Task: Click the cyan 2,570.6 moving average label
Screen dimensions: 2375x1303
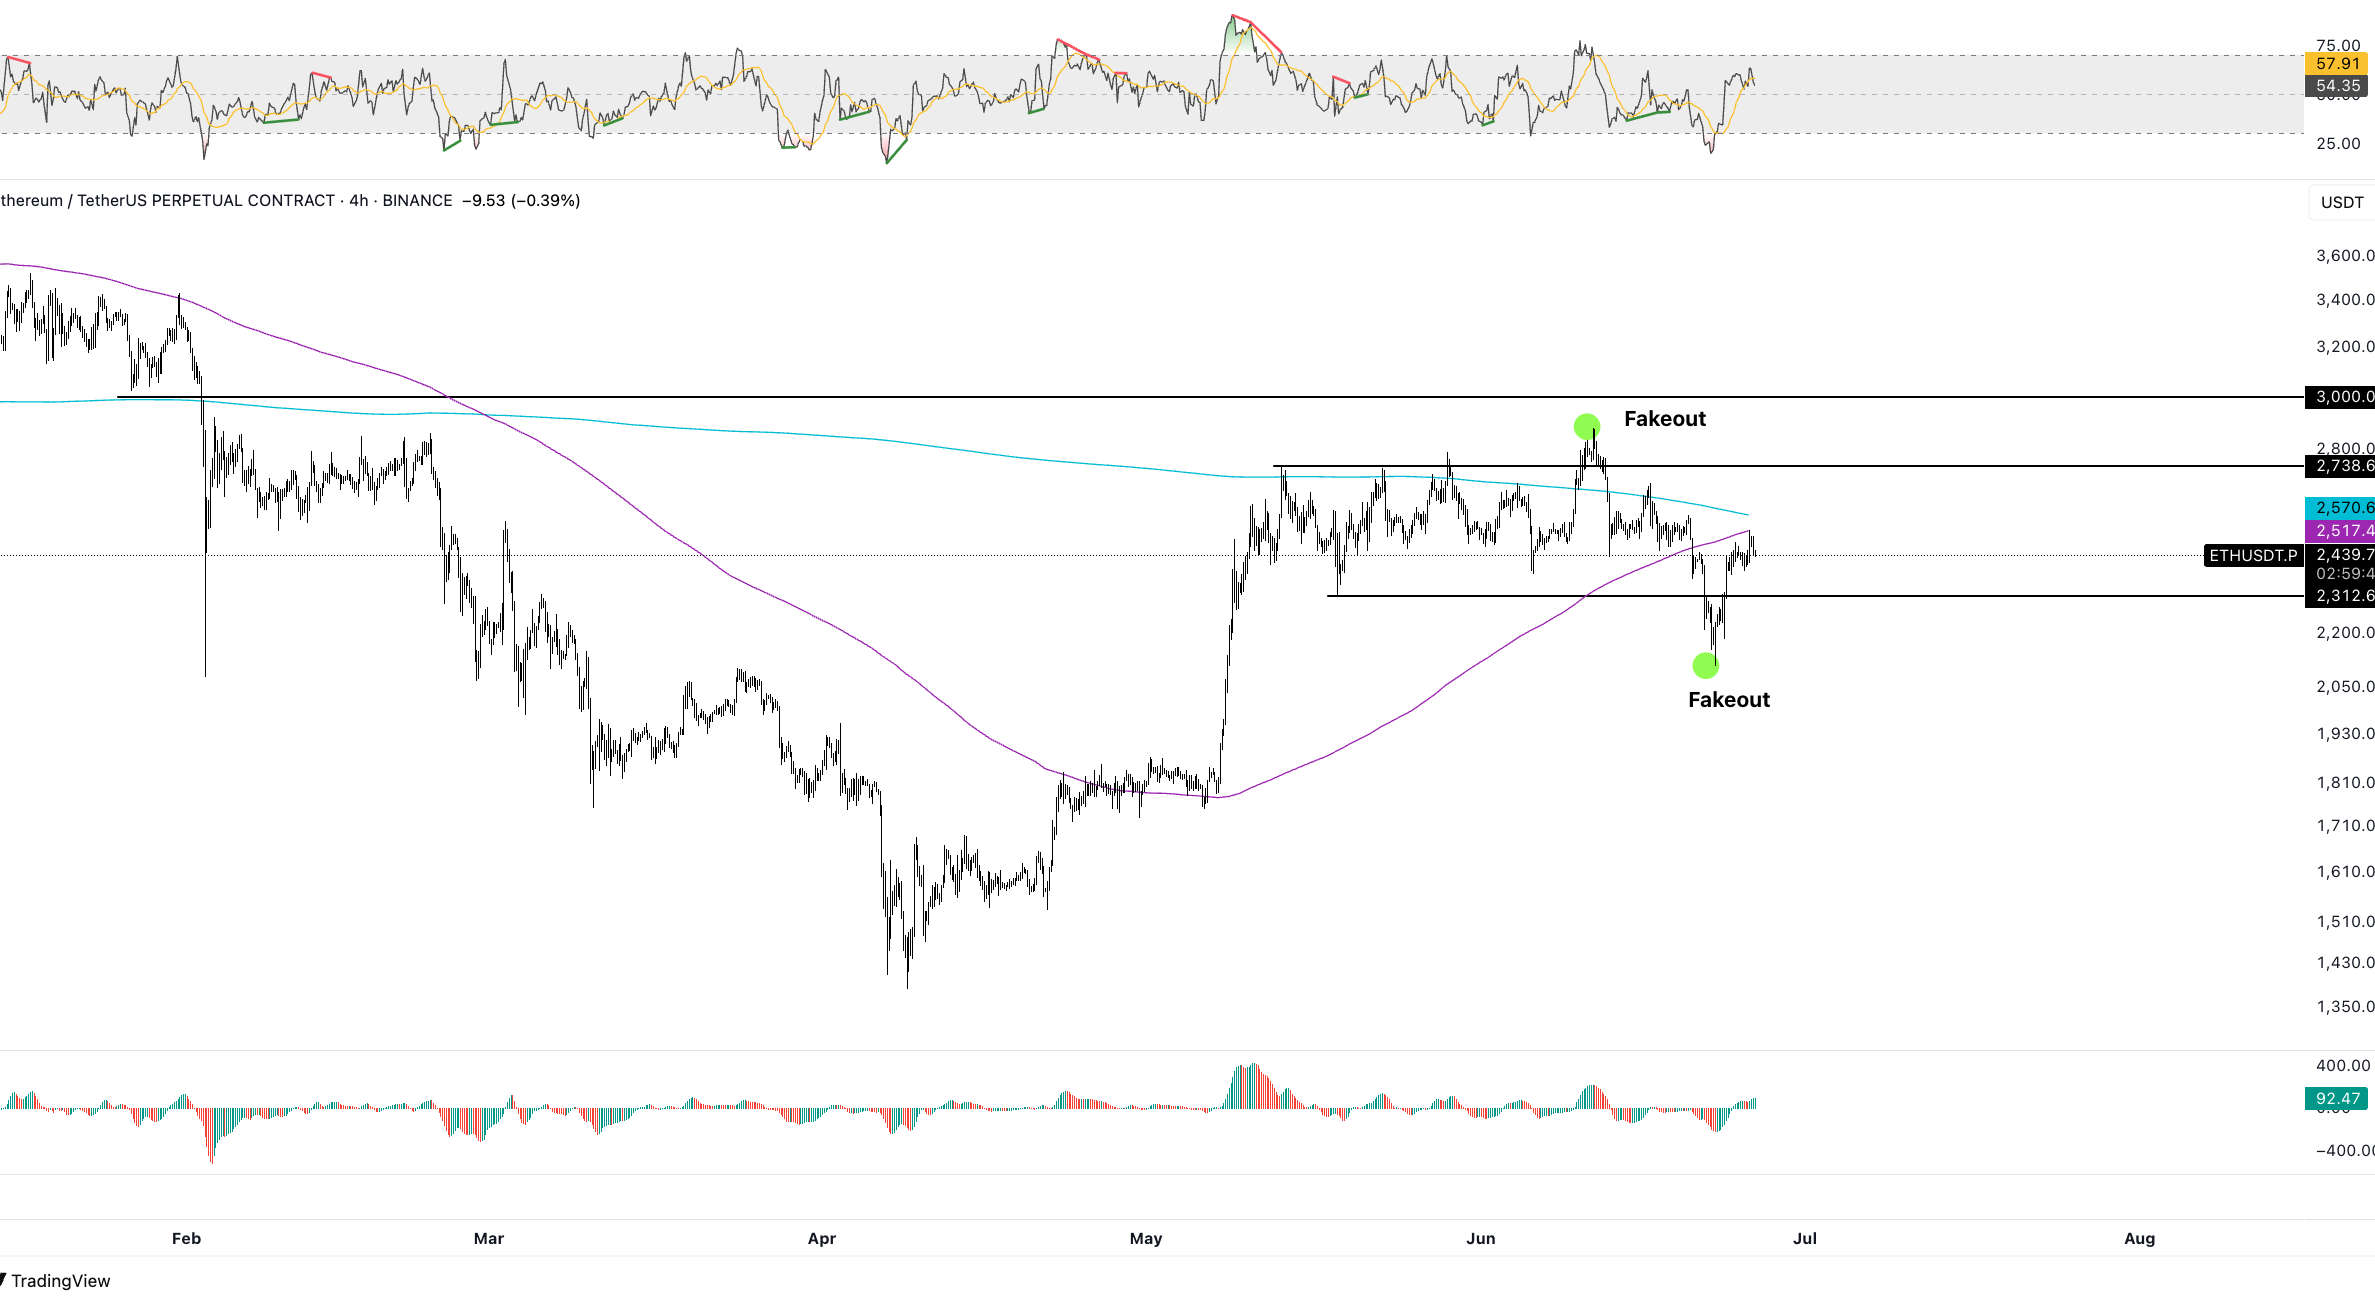Action: [x=2340, y=508]
